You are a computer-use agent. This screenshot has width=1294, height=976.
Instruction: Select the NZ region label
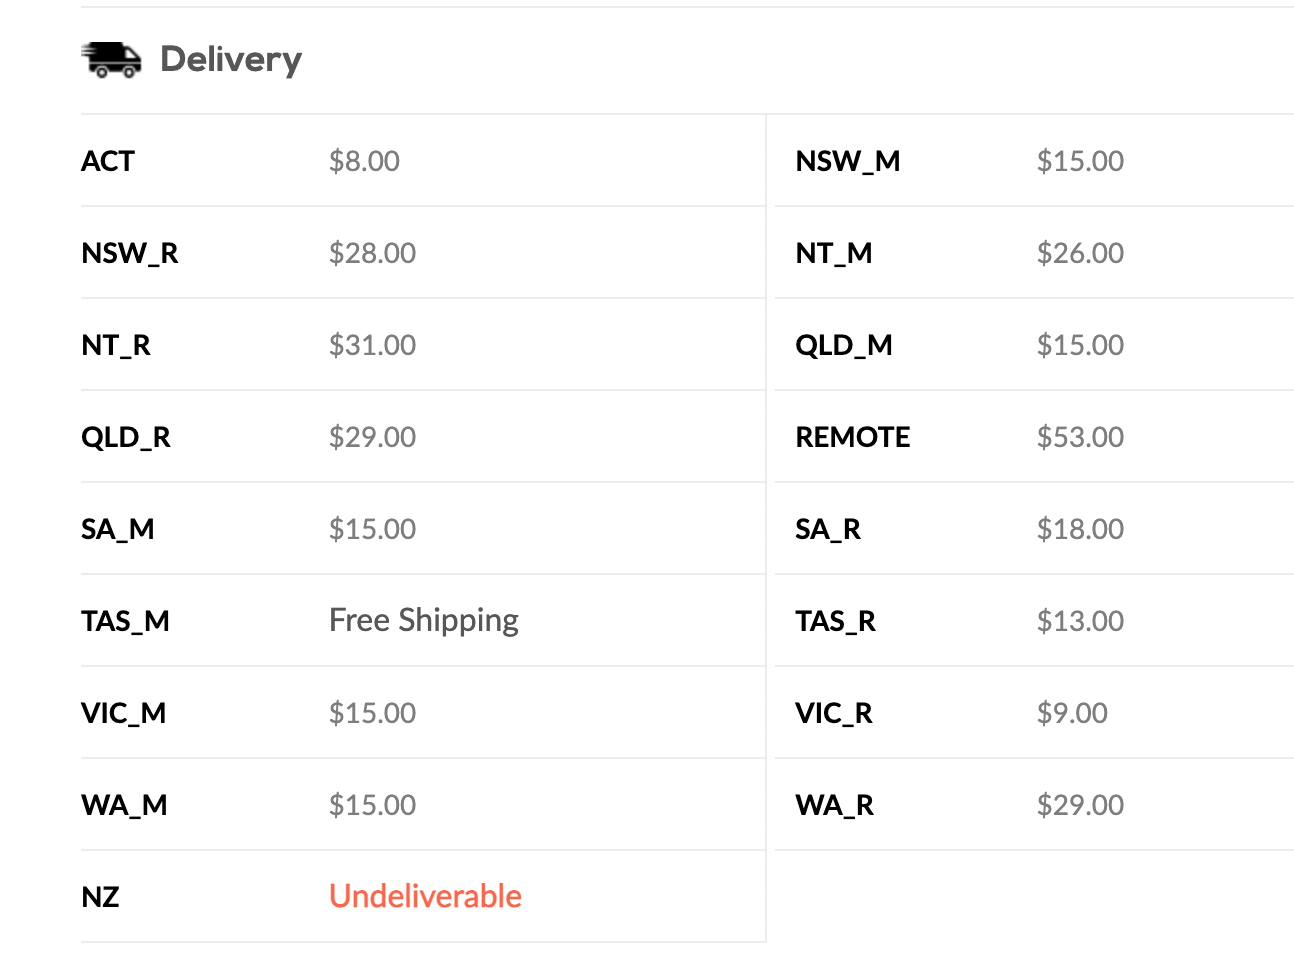[100, 897]
